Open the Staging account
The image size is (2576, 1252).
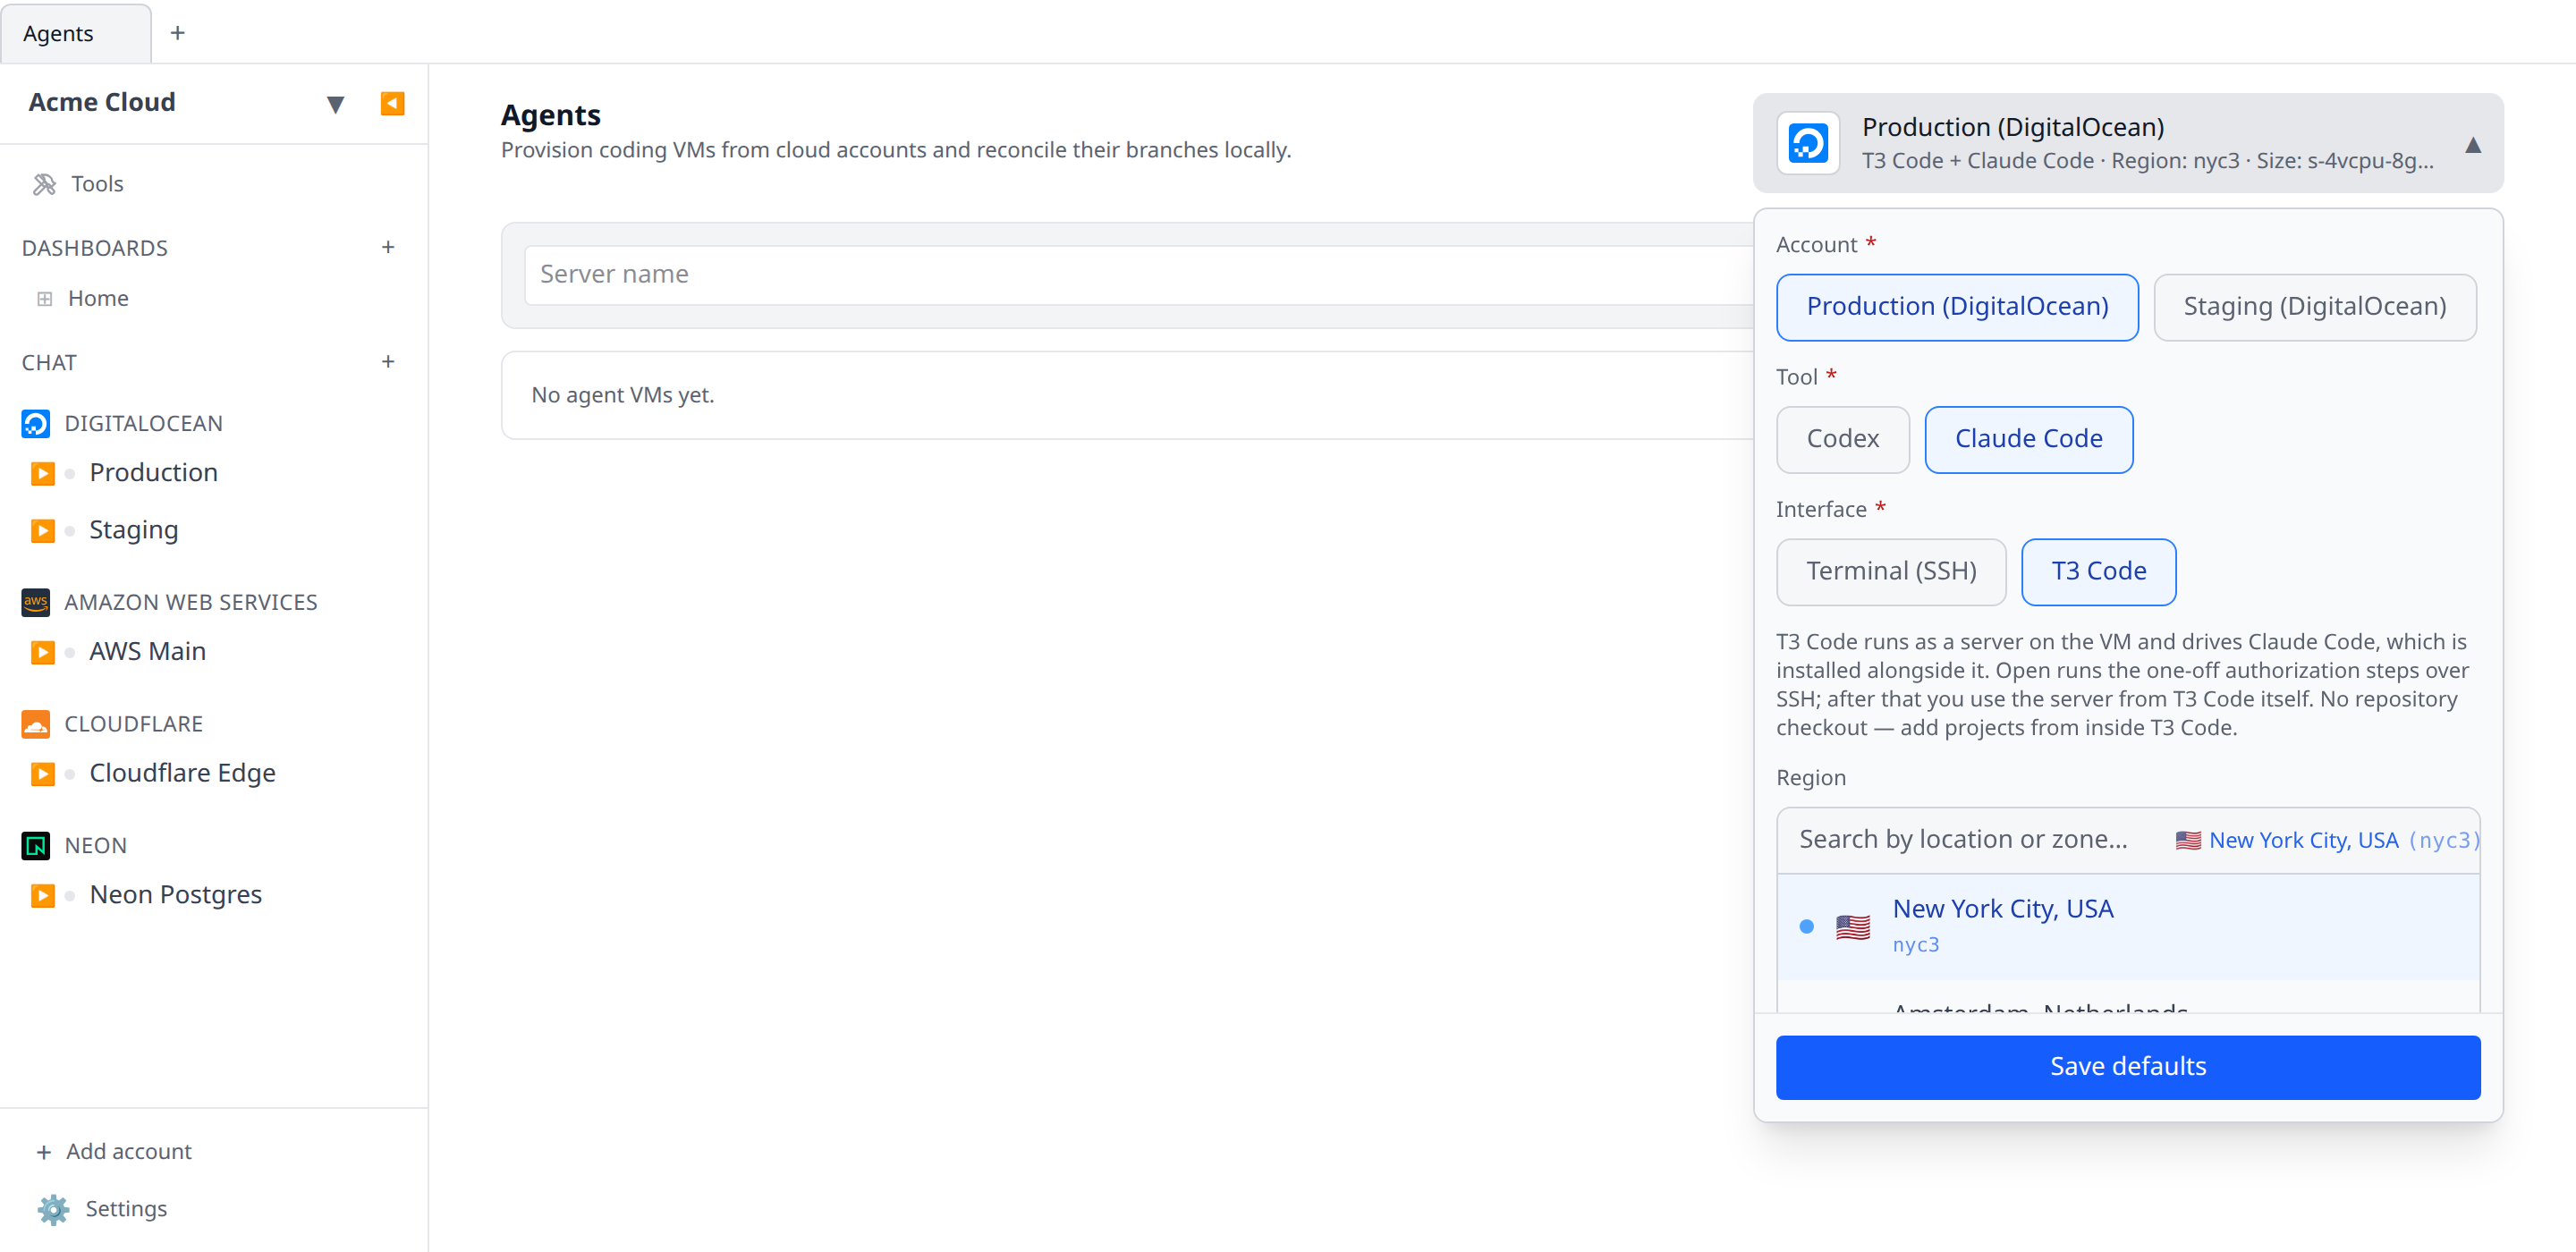[134, 530]
